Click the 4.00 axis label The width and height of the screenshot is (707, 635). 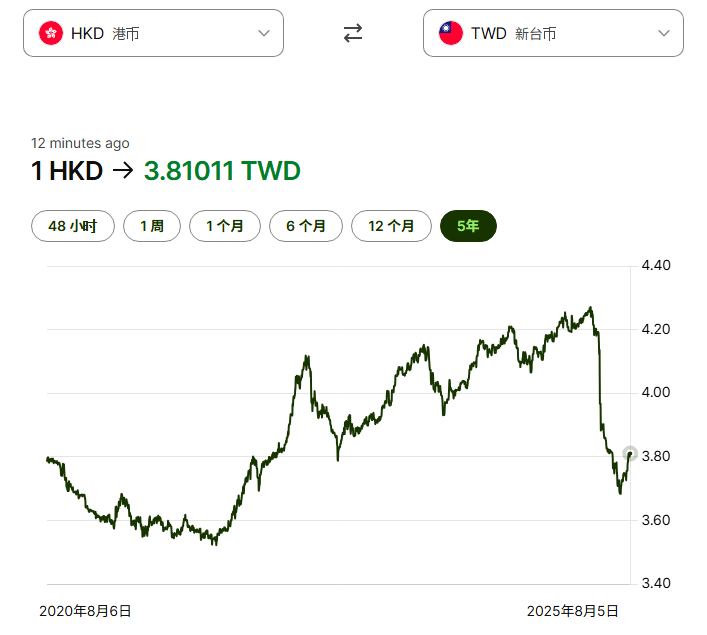point(656,392)
